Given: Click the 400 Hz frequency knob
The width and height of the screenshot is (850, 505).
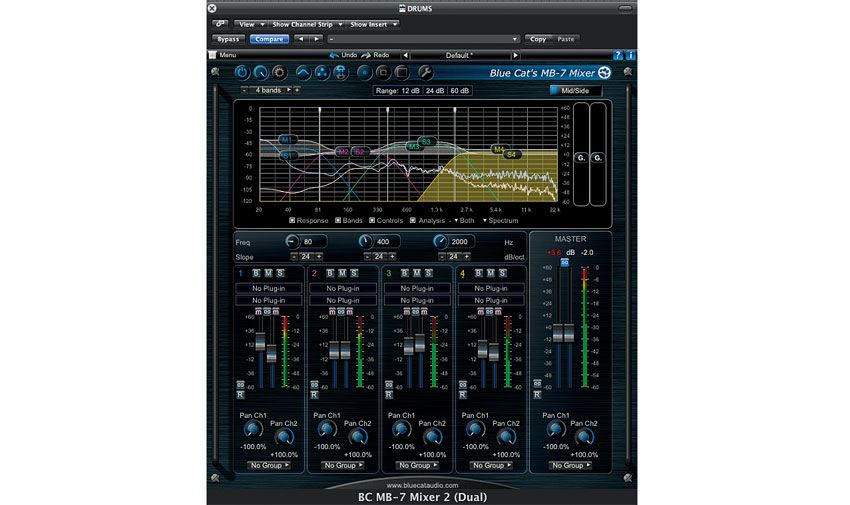Looking at the screenshot, I should 365,242.
